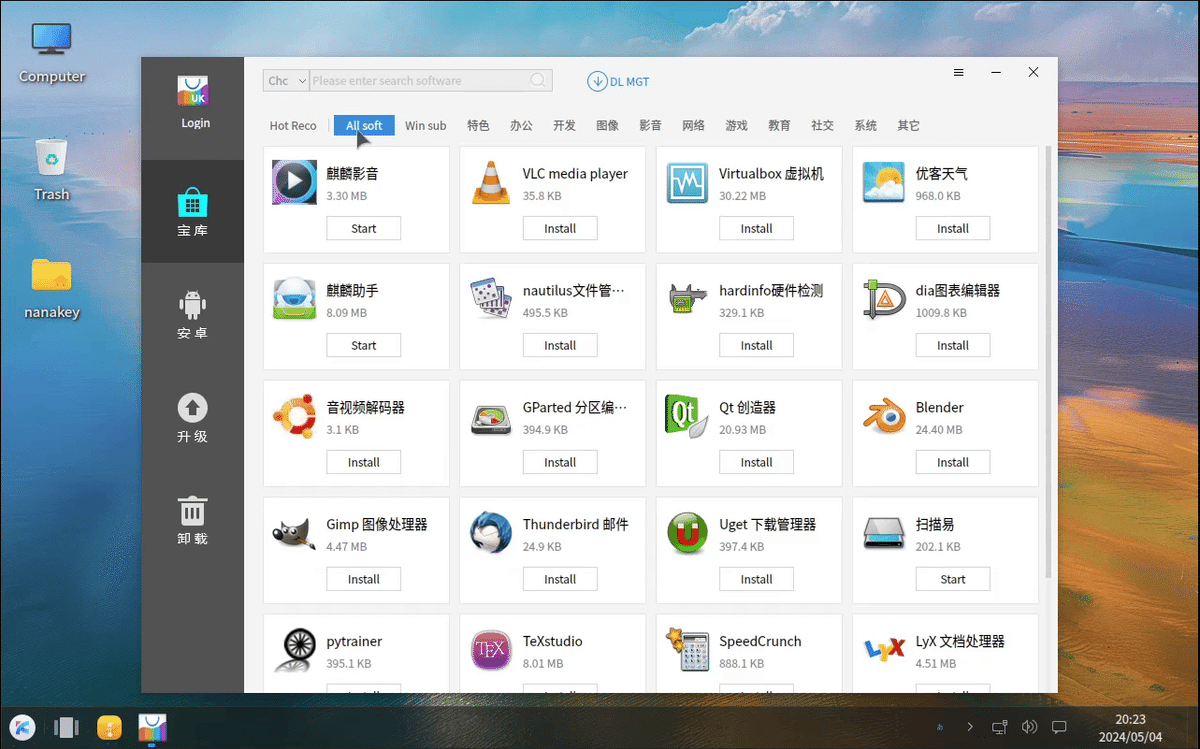
Task: Install Blender
Action: pos(953,462)
